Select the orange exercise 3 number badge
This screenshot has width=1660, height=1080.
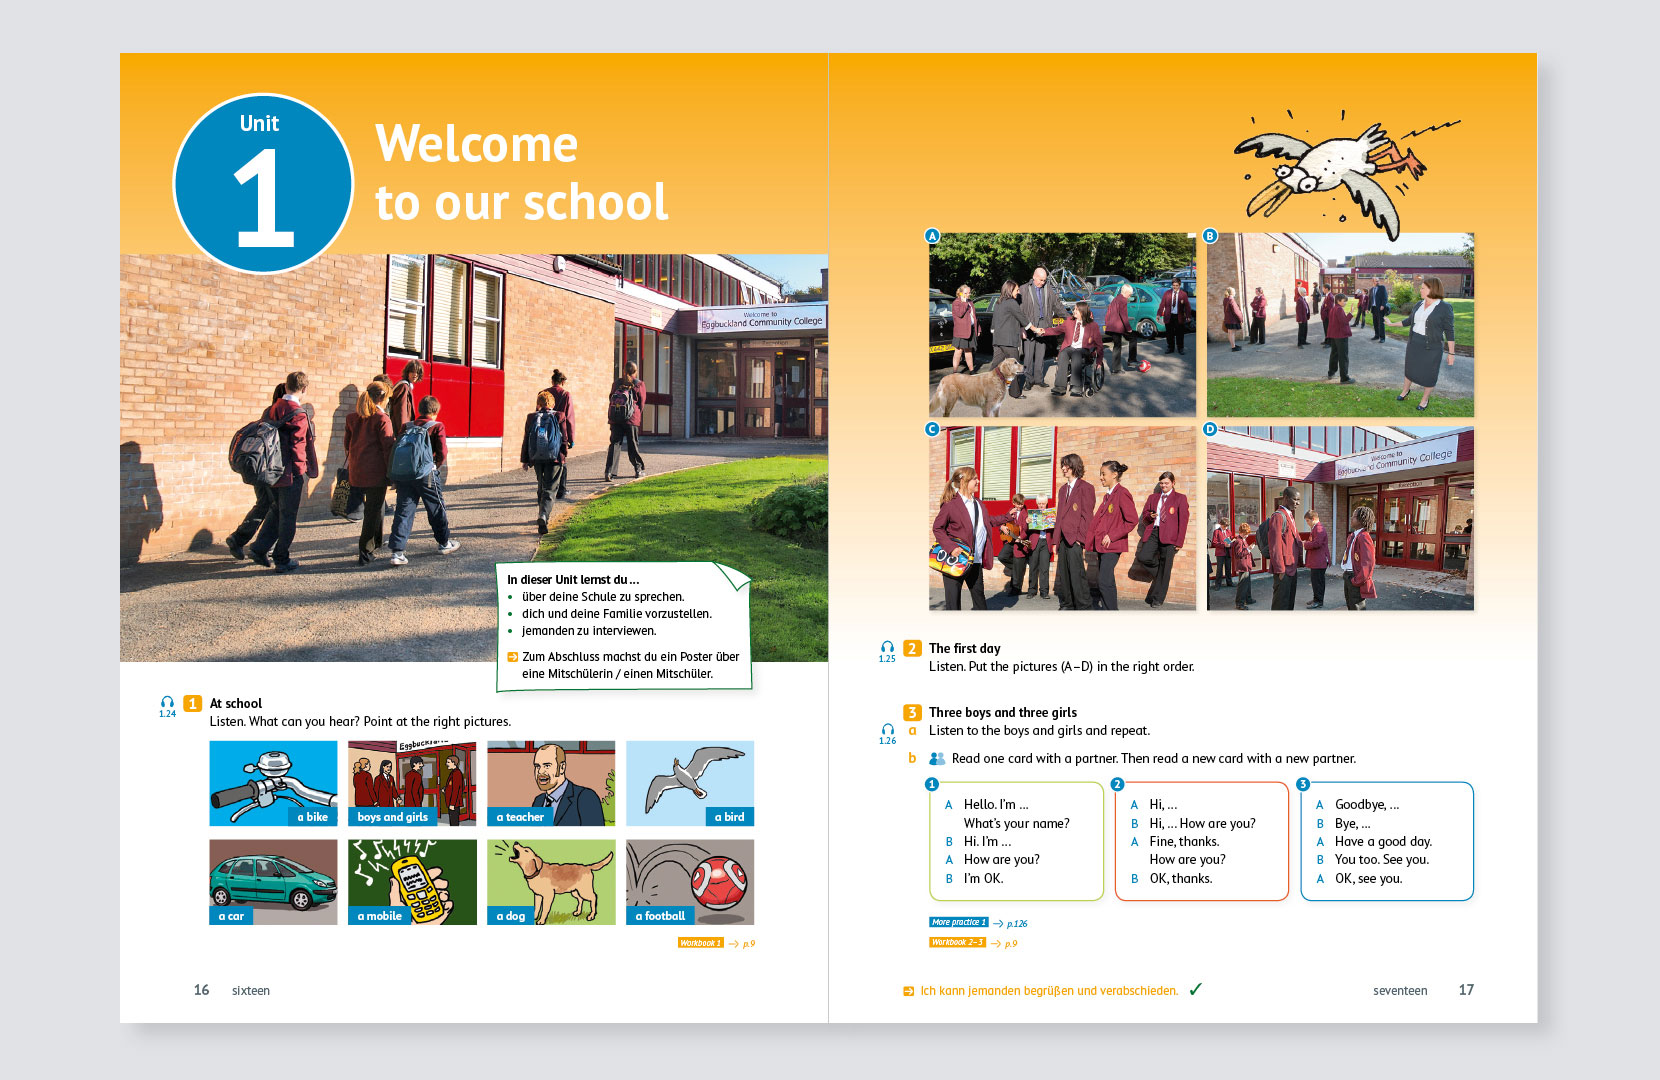point(912,713)
